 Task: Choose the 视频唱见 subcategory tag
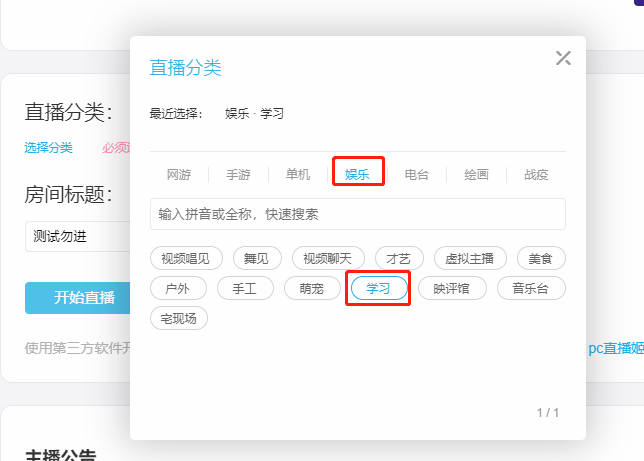point(186,258)
